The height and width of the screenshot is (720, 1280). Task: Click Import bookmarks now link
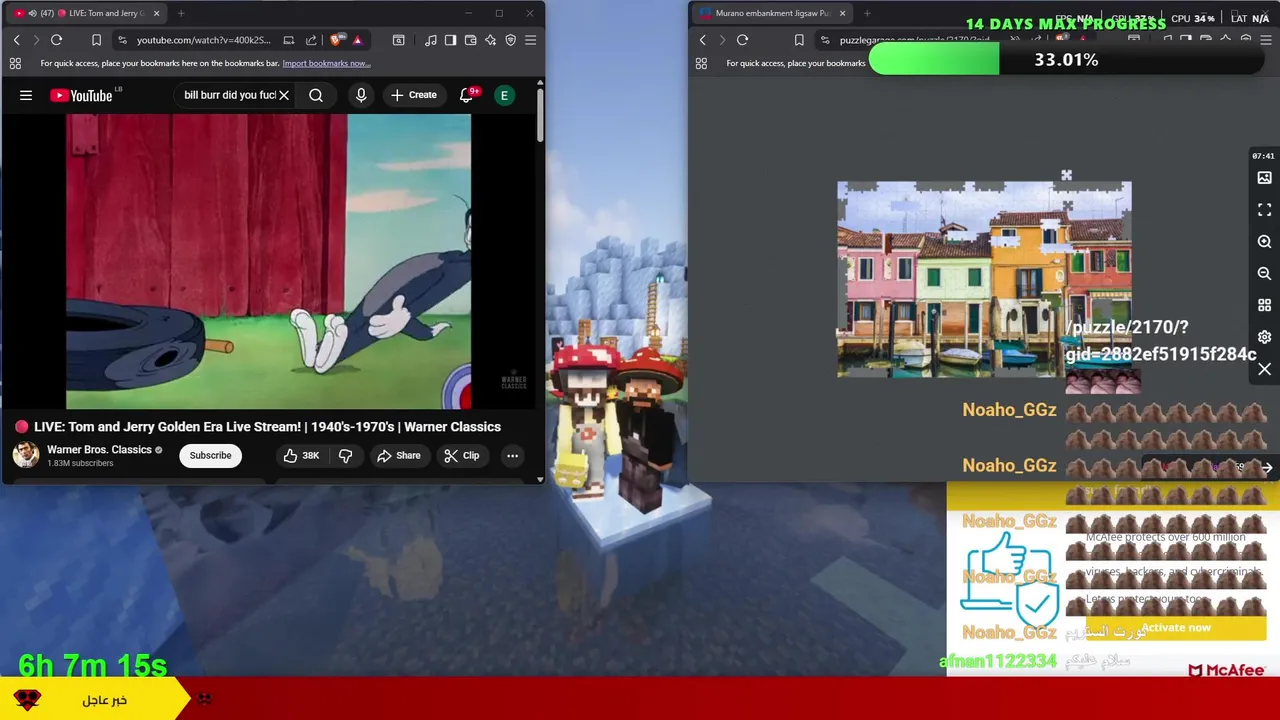[x=326, y=63]
